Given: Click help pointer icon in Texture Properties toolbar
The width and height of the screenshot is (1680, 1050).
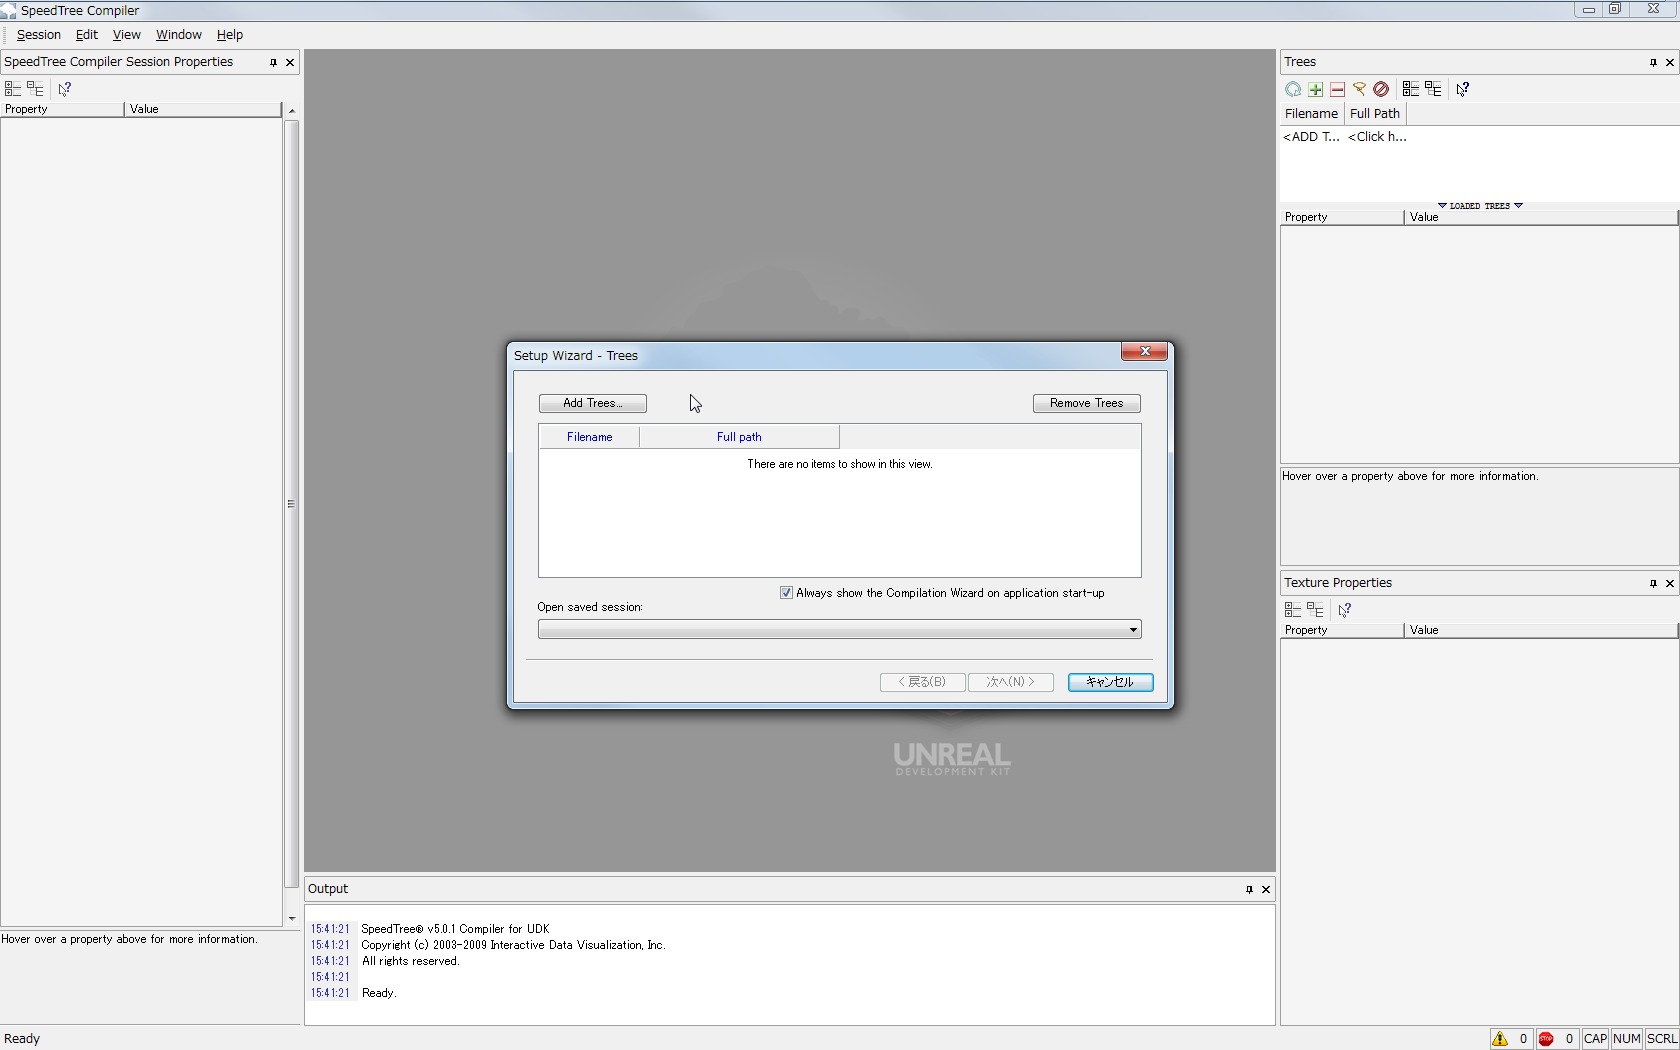Looking at the screenshot, I should point(1345,610).
